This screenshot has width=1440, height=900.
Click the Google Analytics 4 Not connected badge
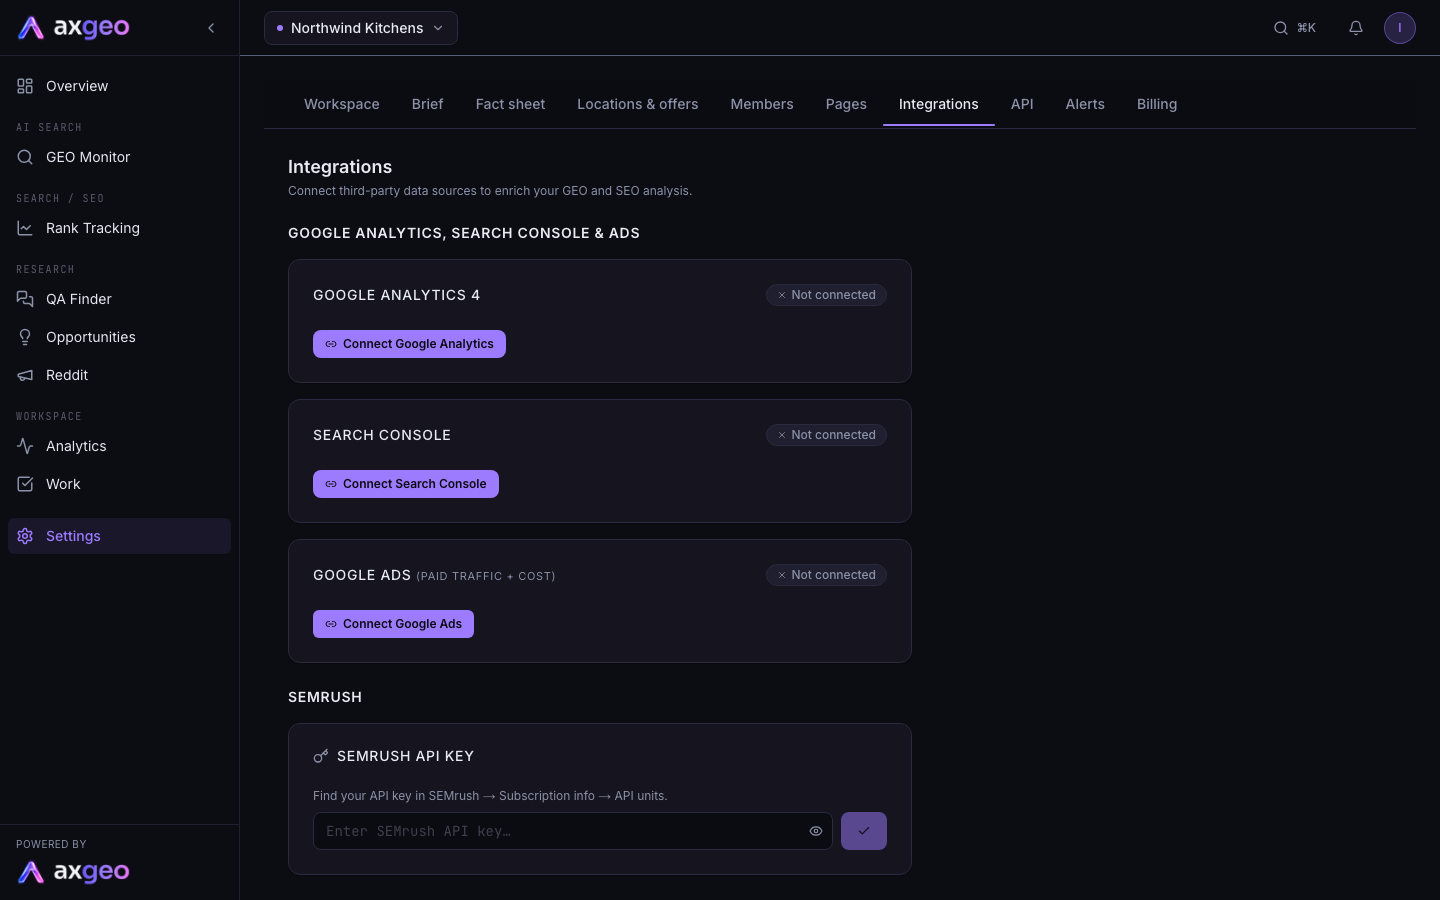(x=826, y=295)
